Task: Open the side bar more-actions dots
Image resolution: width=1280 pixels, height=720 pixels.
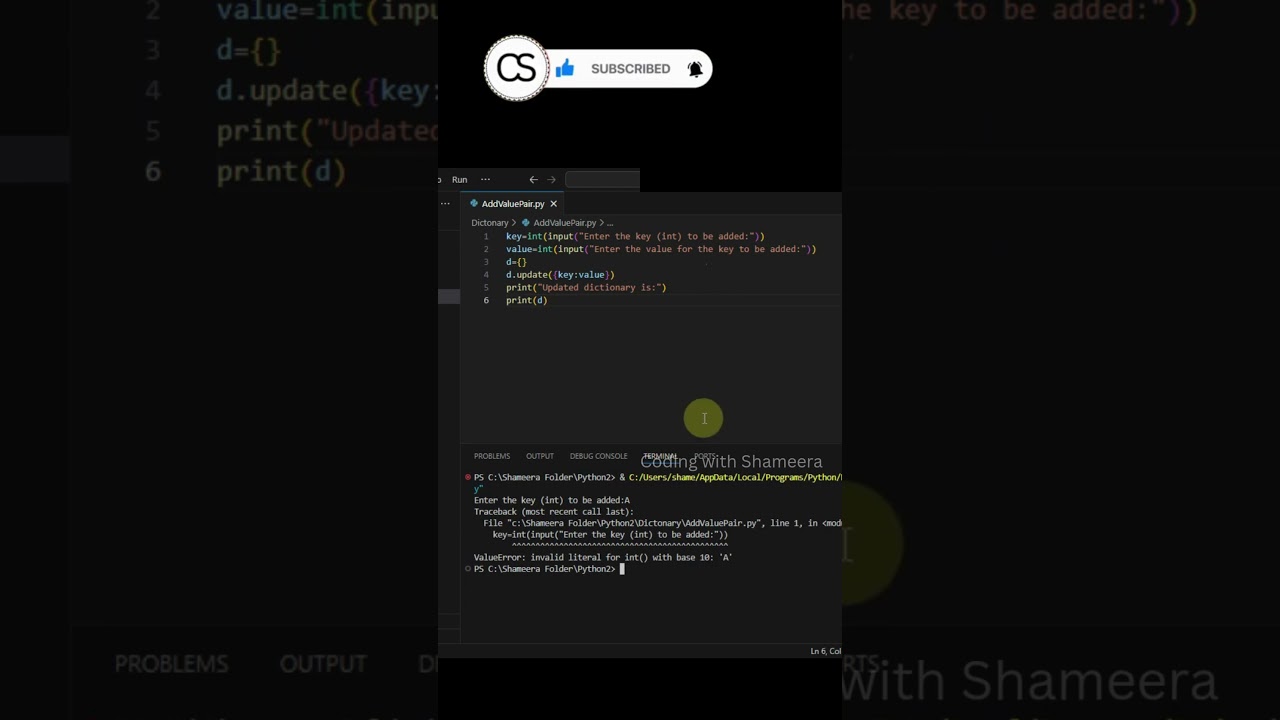Action: tap(445, 203)
